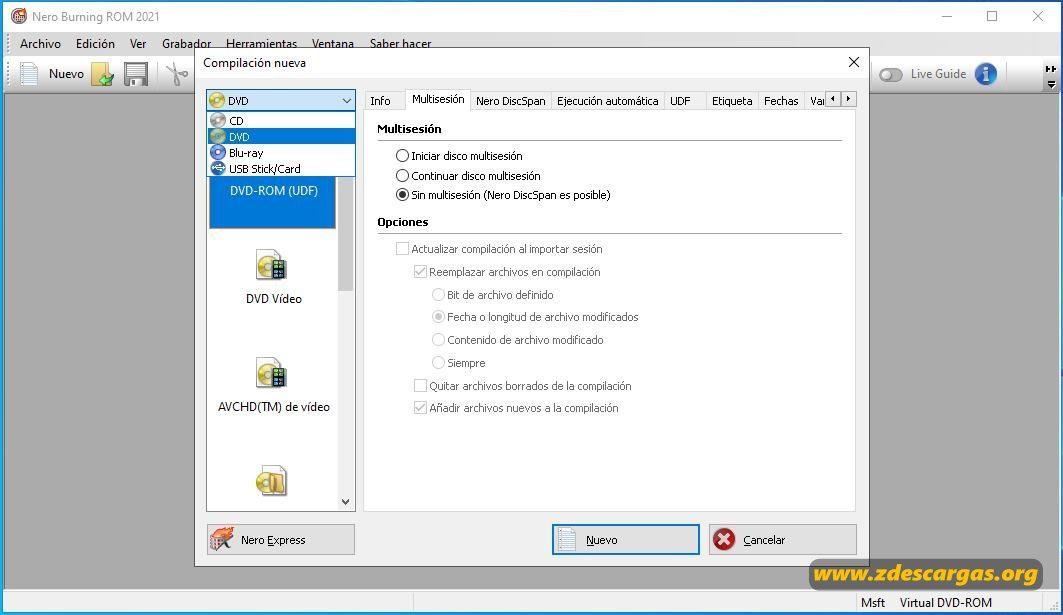Toggle Reemplazar archivos en compilación checkbox
Screen dimensions: 1063x615
click(x=420, y=272)
